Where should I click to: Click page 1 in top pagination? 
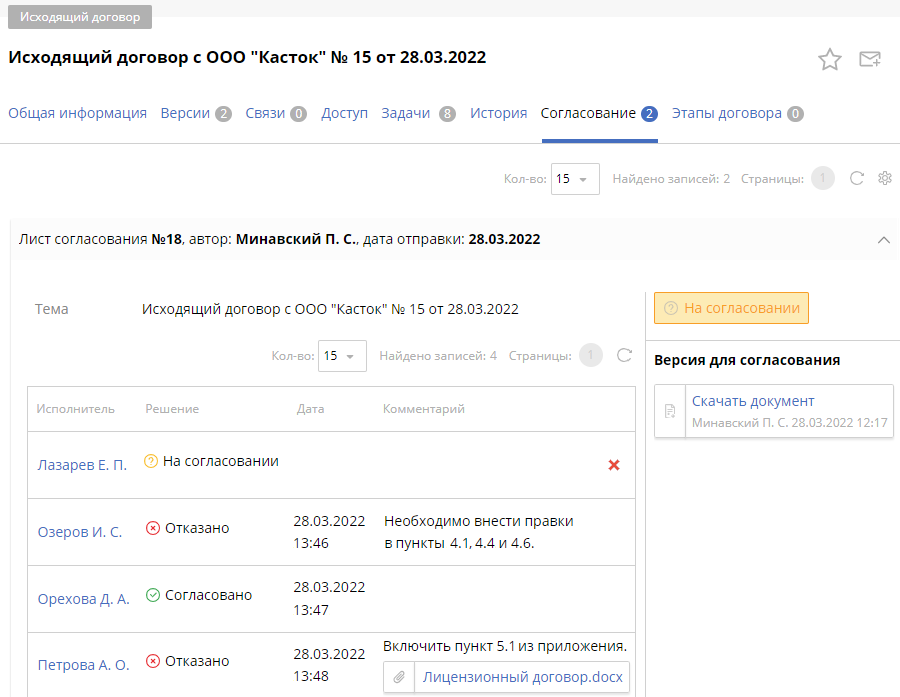822,179
